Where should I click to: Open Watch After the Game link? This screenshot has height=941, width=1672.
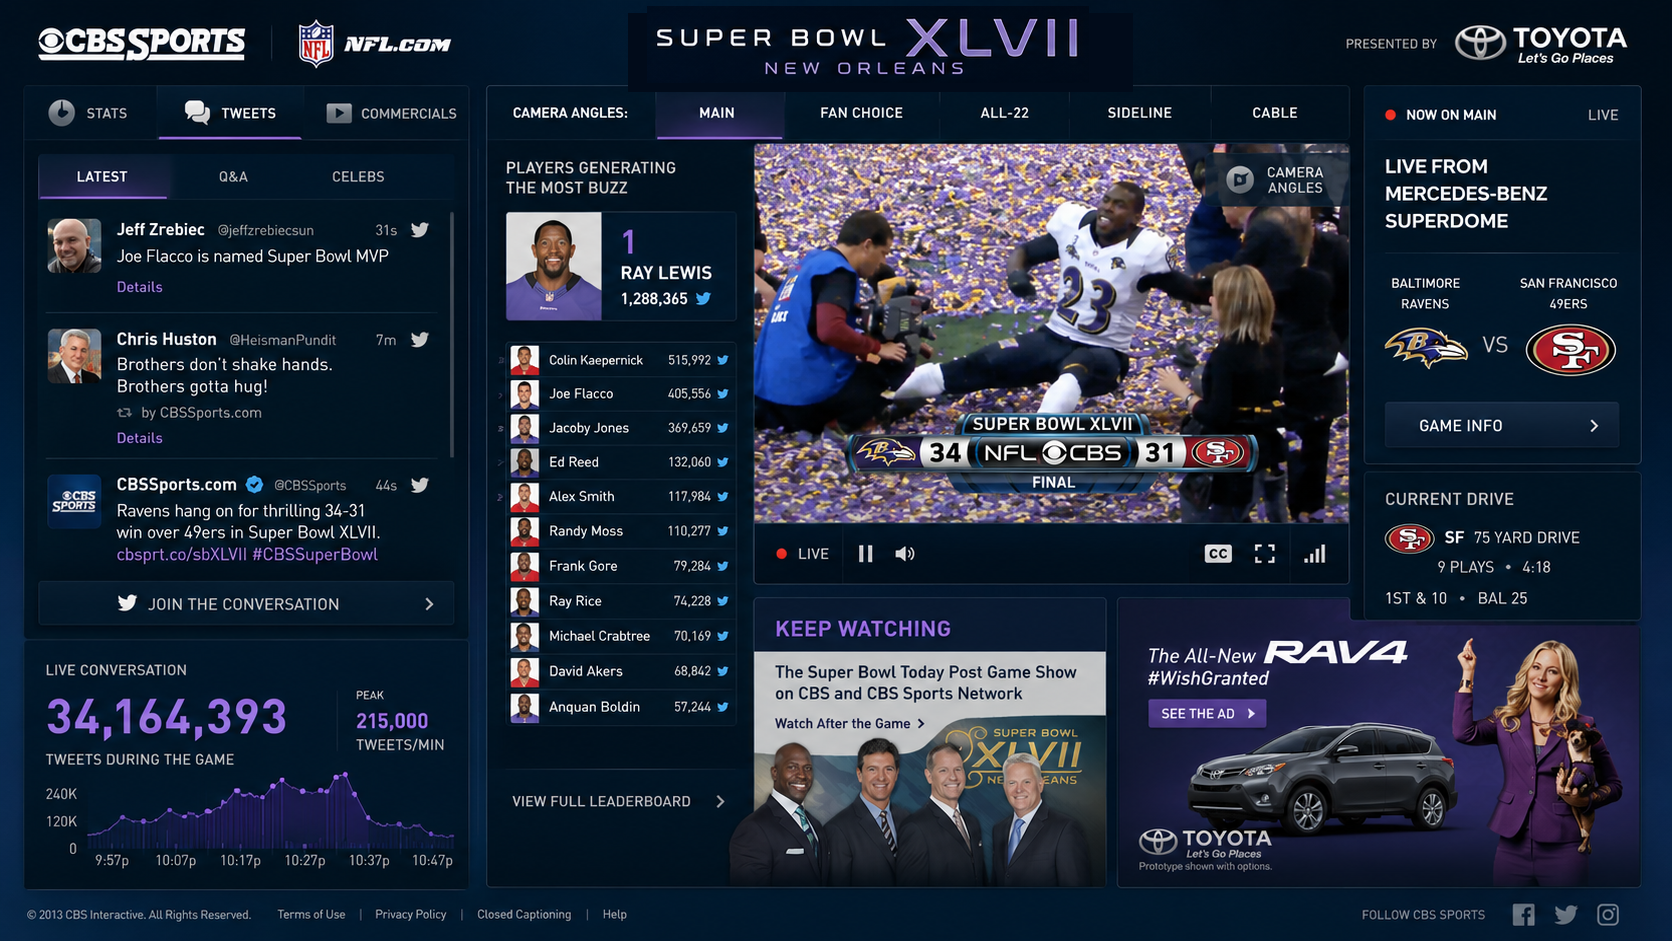(849, 723)
